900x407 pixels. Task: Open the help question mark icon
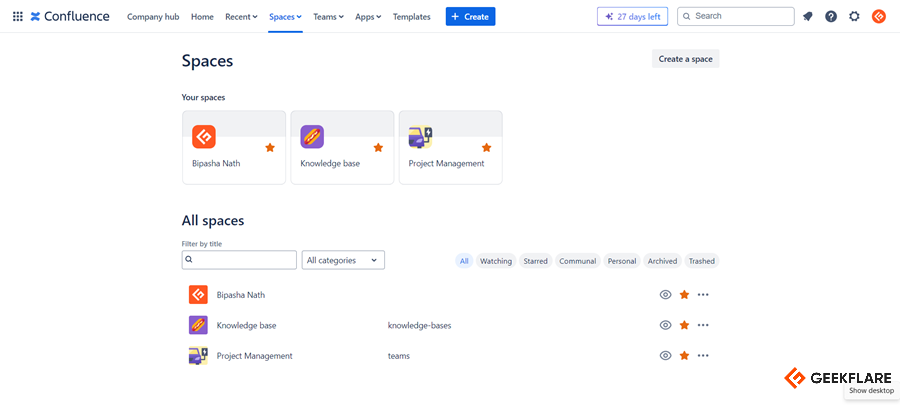coord(831,17)
